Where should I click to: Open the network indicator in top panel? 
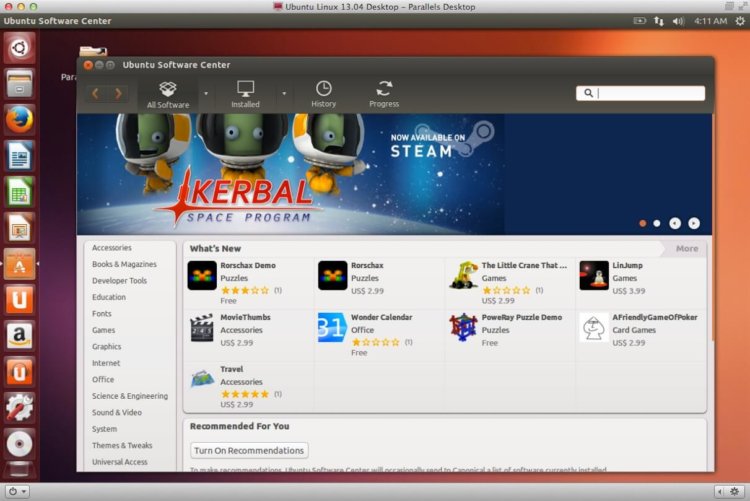tap(659, 21)
